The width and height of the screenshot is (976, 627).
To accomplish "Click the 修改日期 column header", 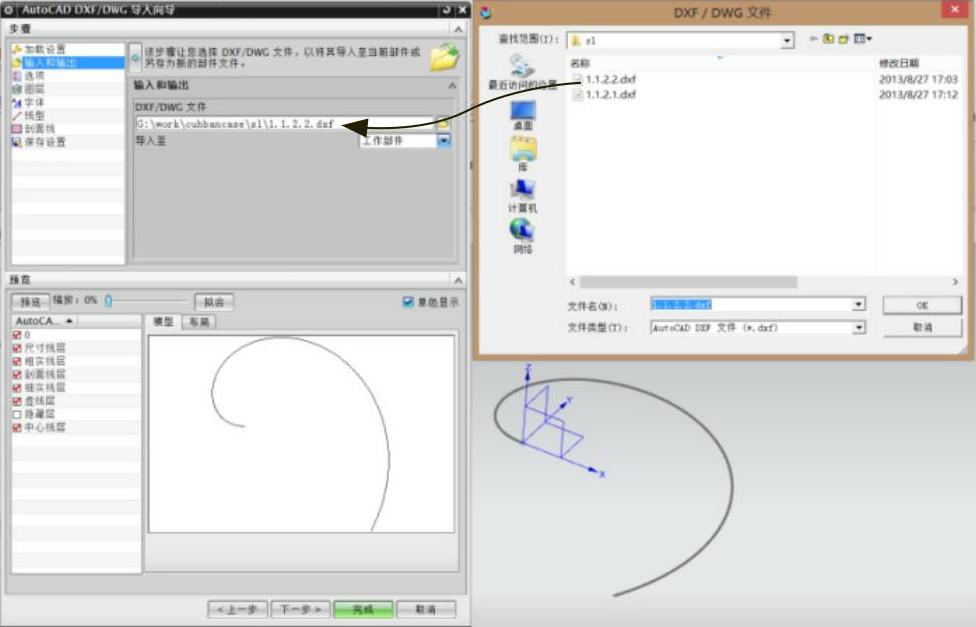I will tap(898, 63).
